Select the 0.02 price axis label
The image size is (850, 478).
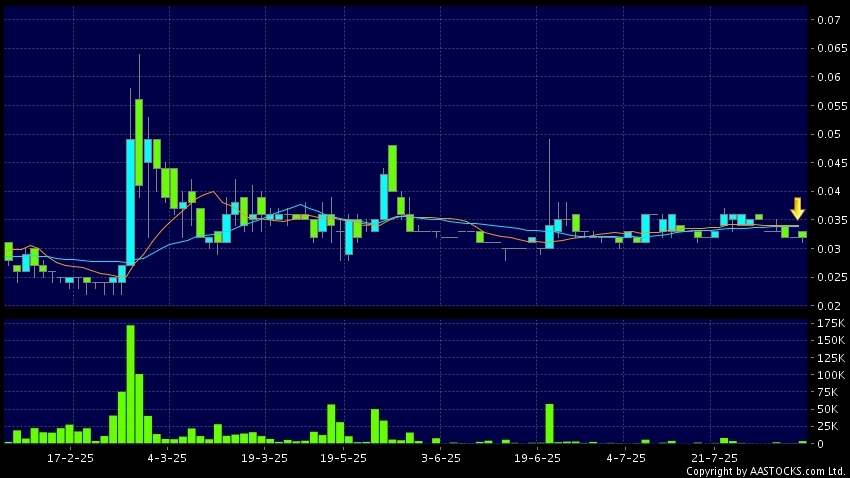(x=829, y=306)
